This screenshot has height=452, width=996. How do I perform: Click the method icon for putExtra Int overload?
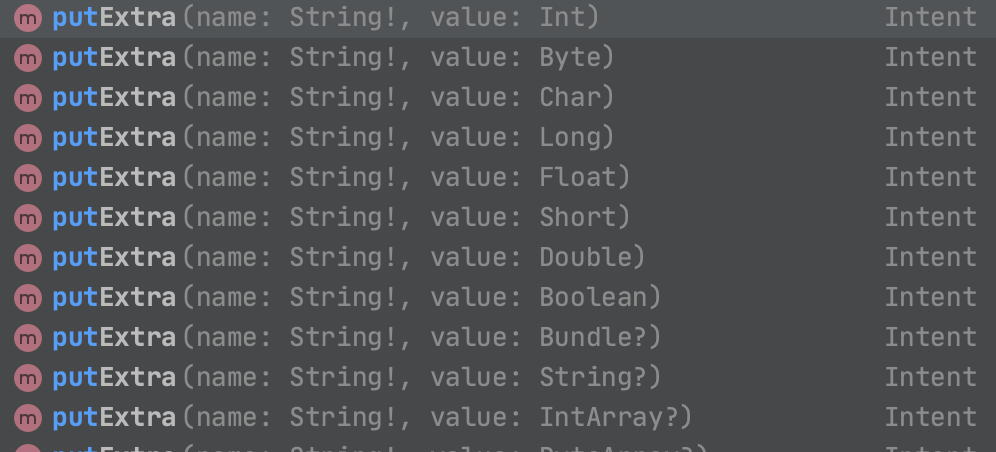(x=27, y=17)
